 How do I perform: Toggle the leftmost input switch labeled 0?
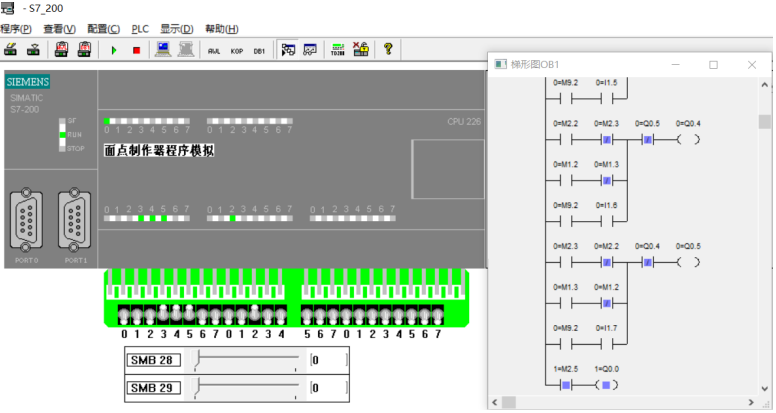(x=124, y=315)
